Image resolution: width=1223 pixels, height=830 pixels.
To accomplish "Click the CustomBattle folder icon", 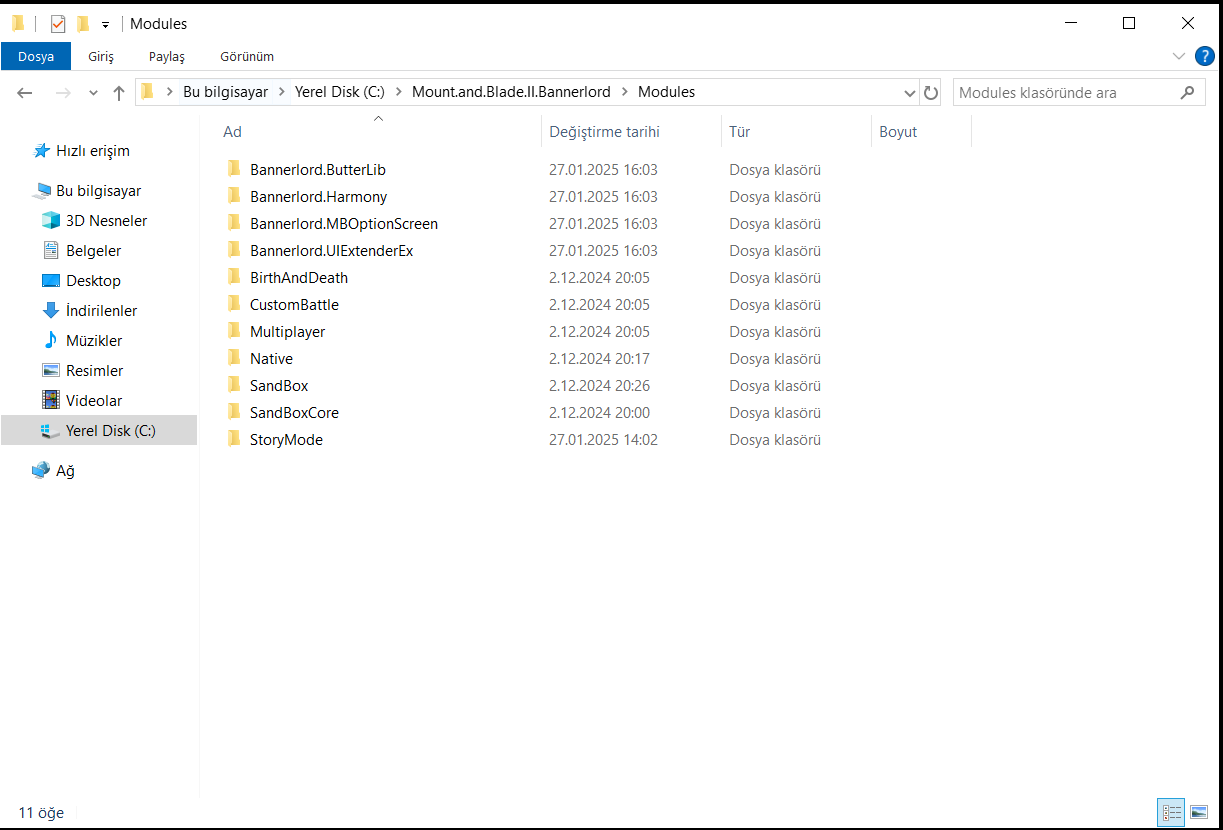I will [x=234, y=304].
